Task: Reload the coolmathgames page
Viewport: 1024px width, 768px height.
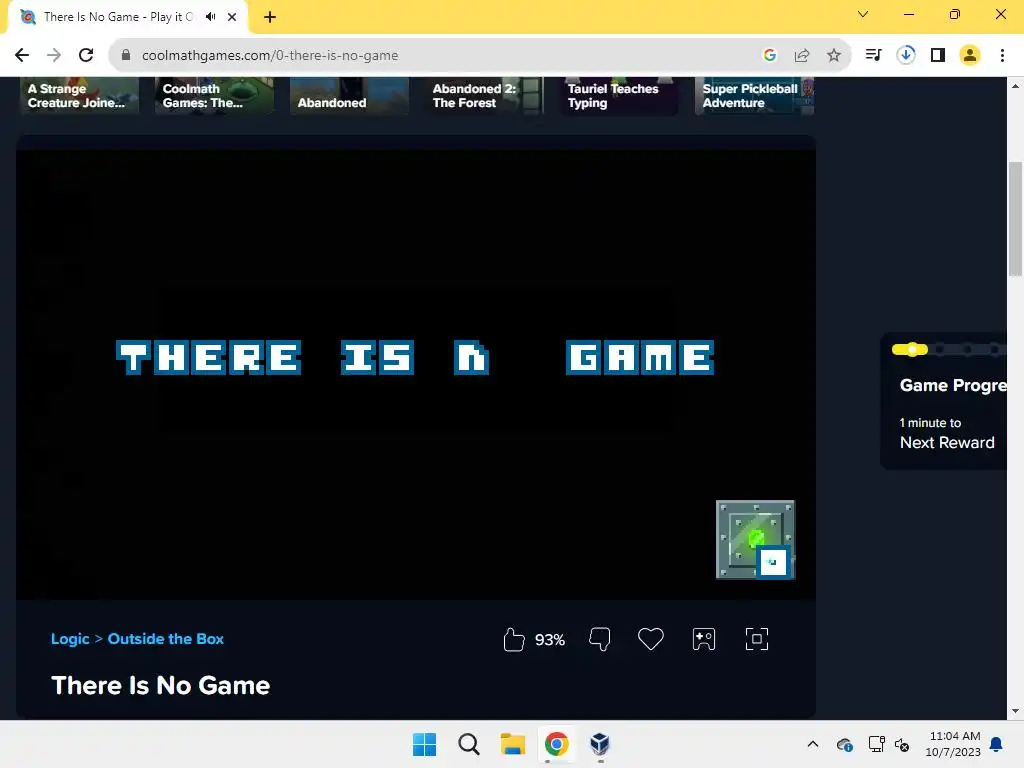Action: [x=86, y=55]
